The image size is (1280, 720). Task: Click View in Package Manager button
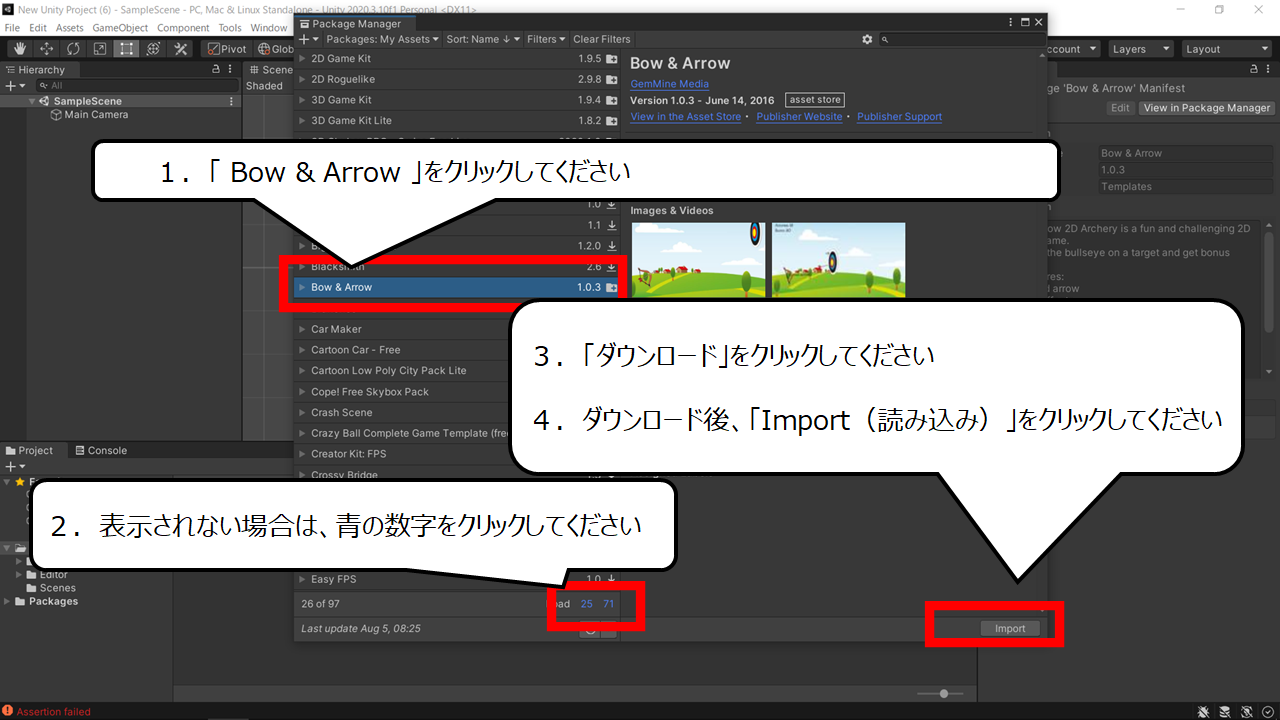pyautogui.click(x=1207, y=108)
